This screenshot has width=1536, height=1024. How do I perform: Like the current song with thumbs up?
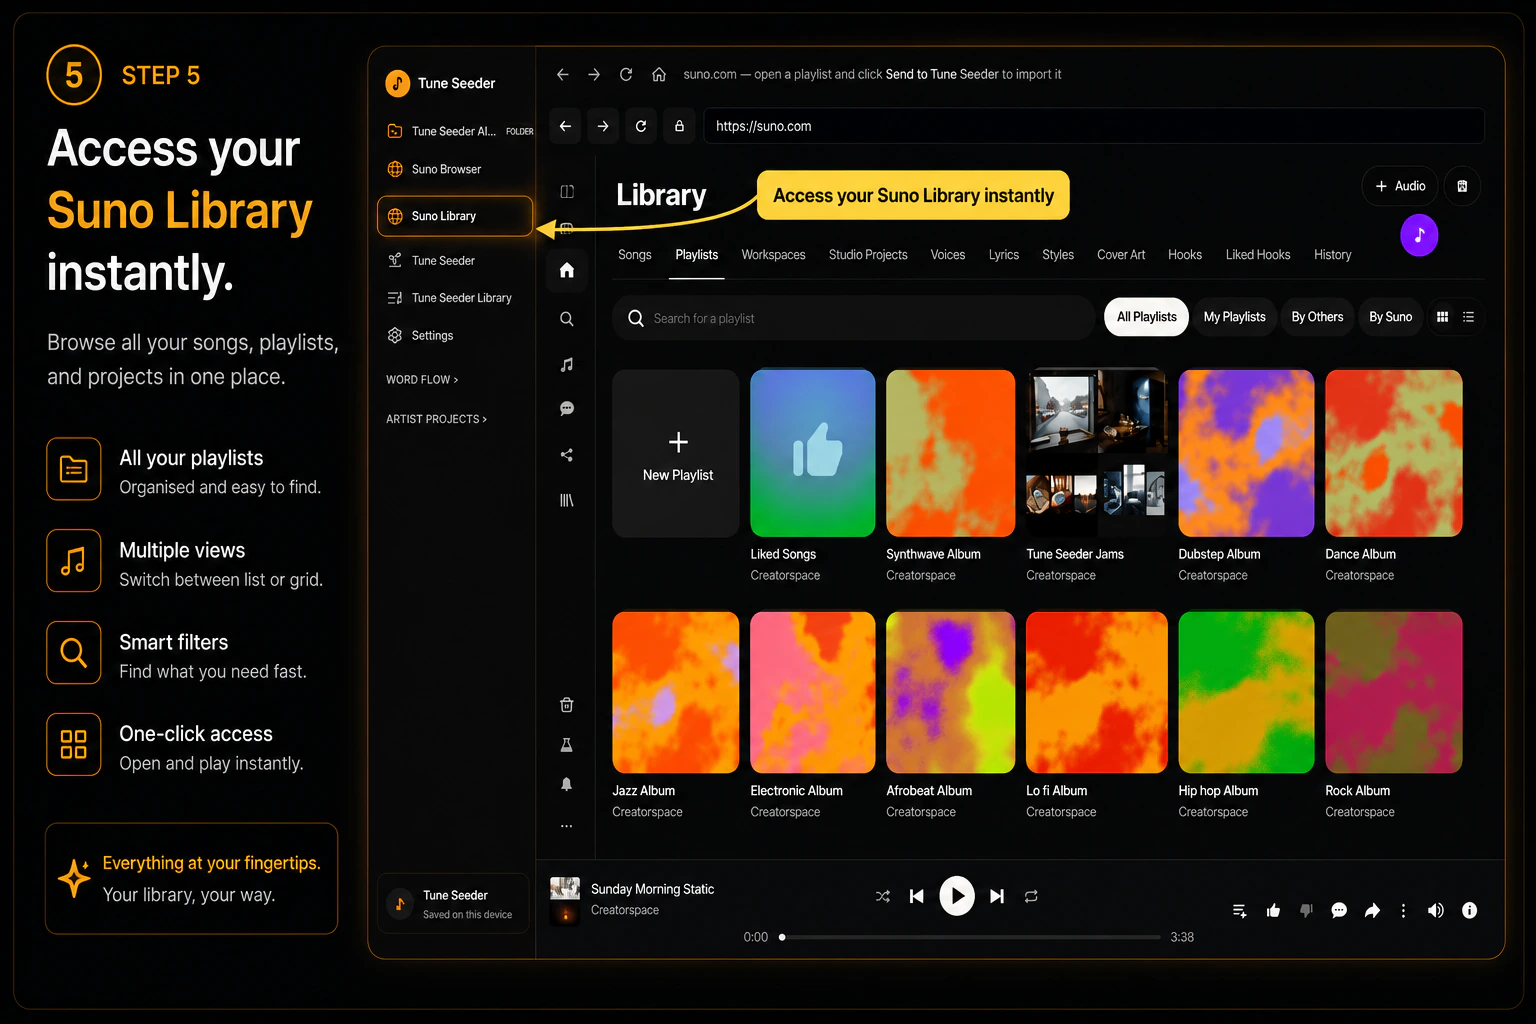pyautogui.click(x=1273, y=910)
